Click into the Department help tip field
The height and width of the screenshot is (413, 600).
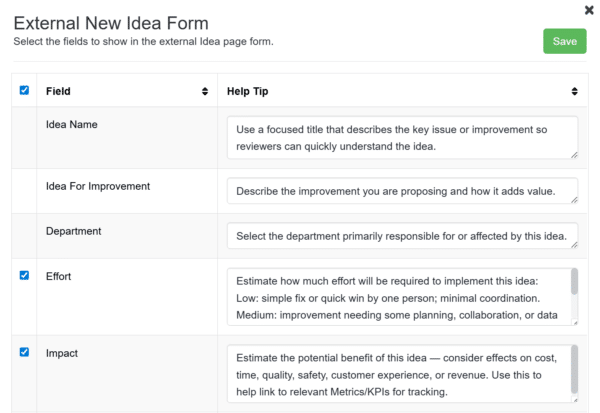pyautogui.click(x=400, y=236)
